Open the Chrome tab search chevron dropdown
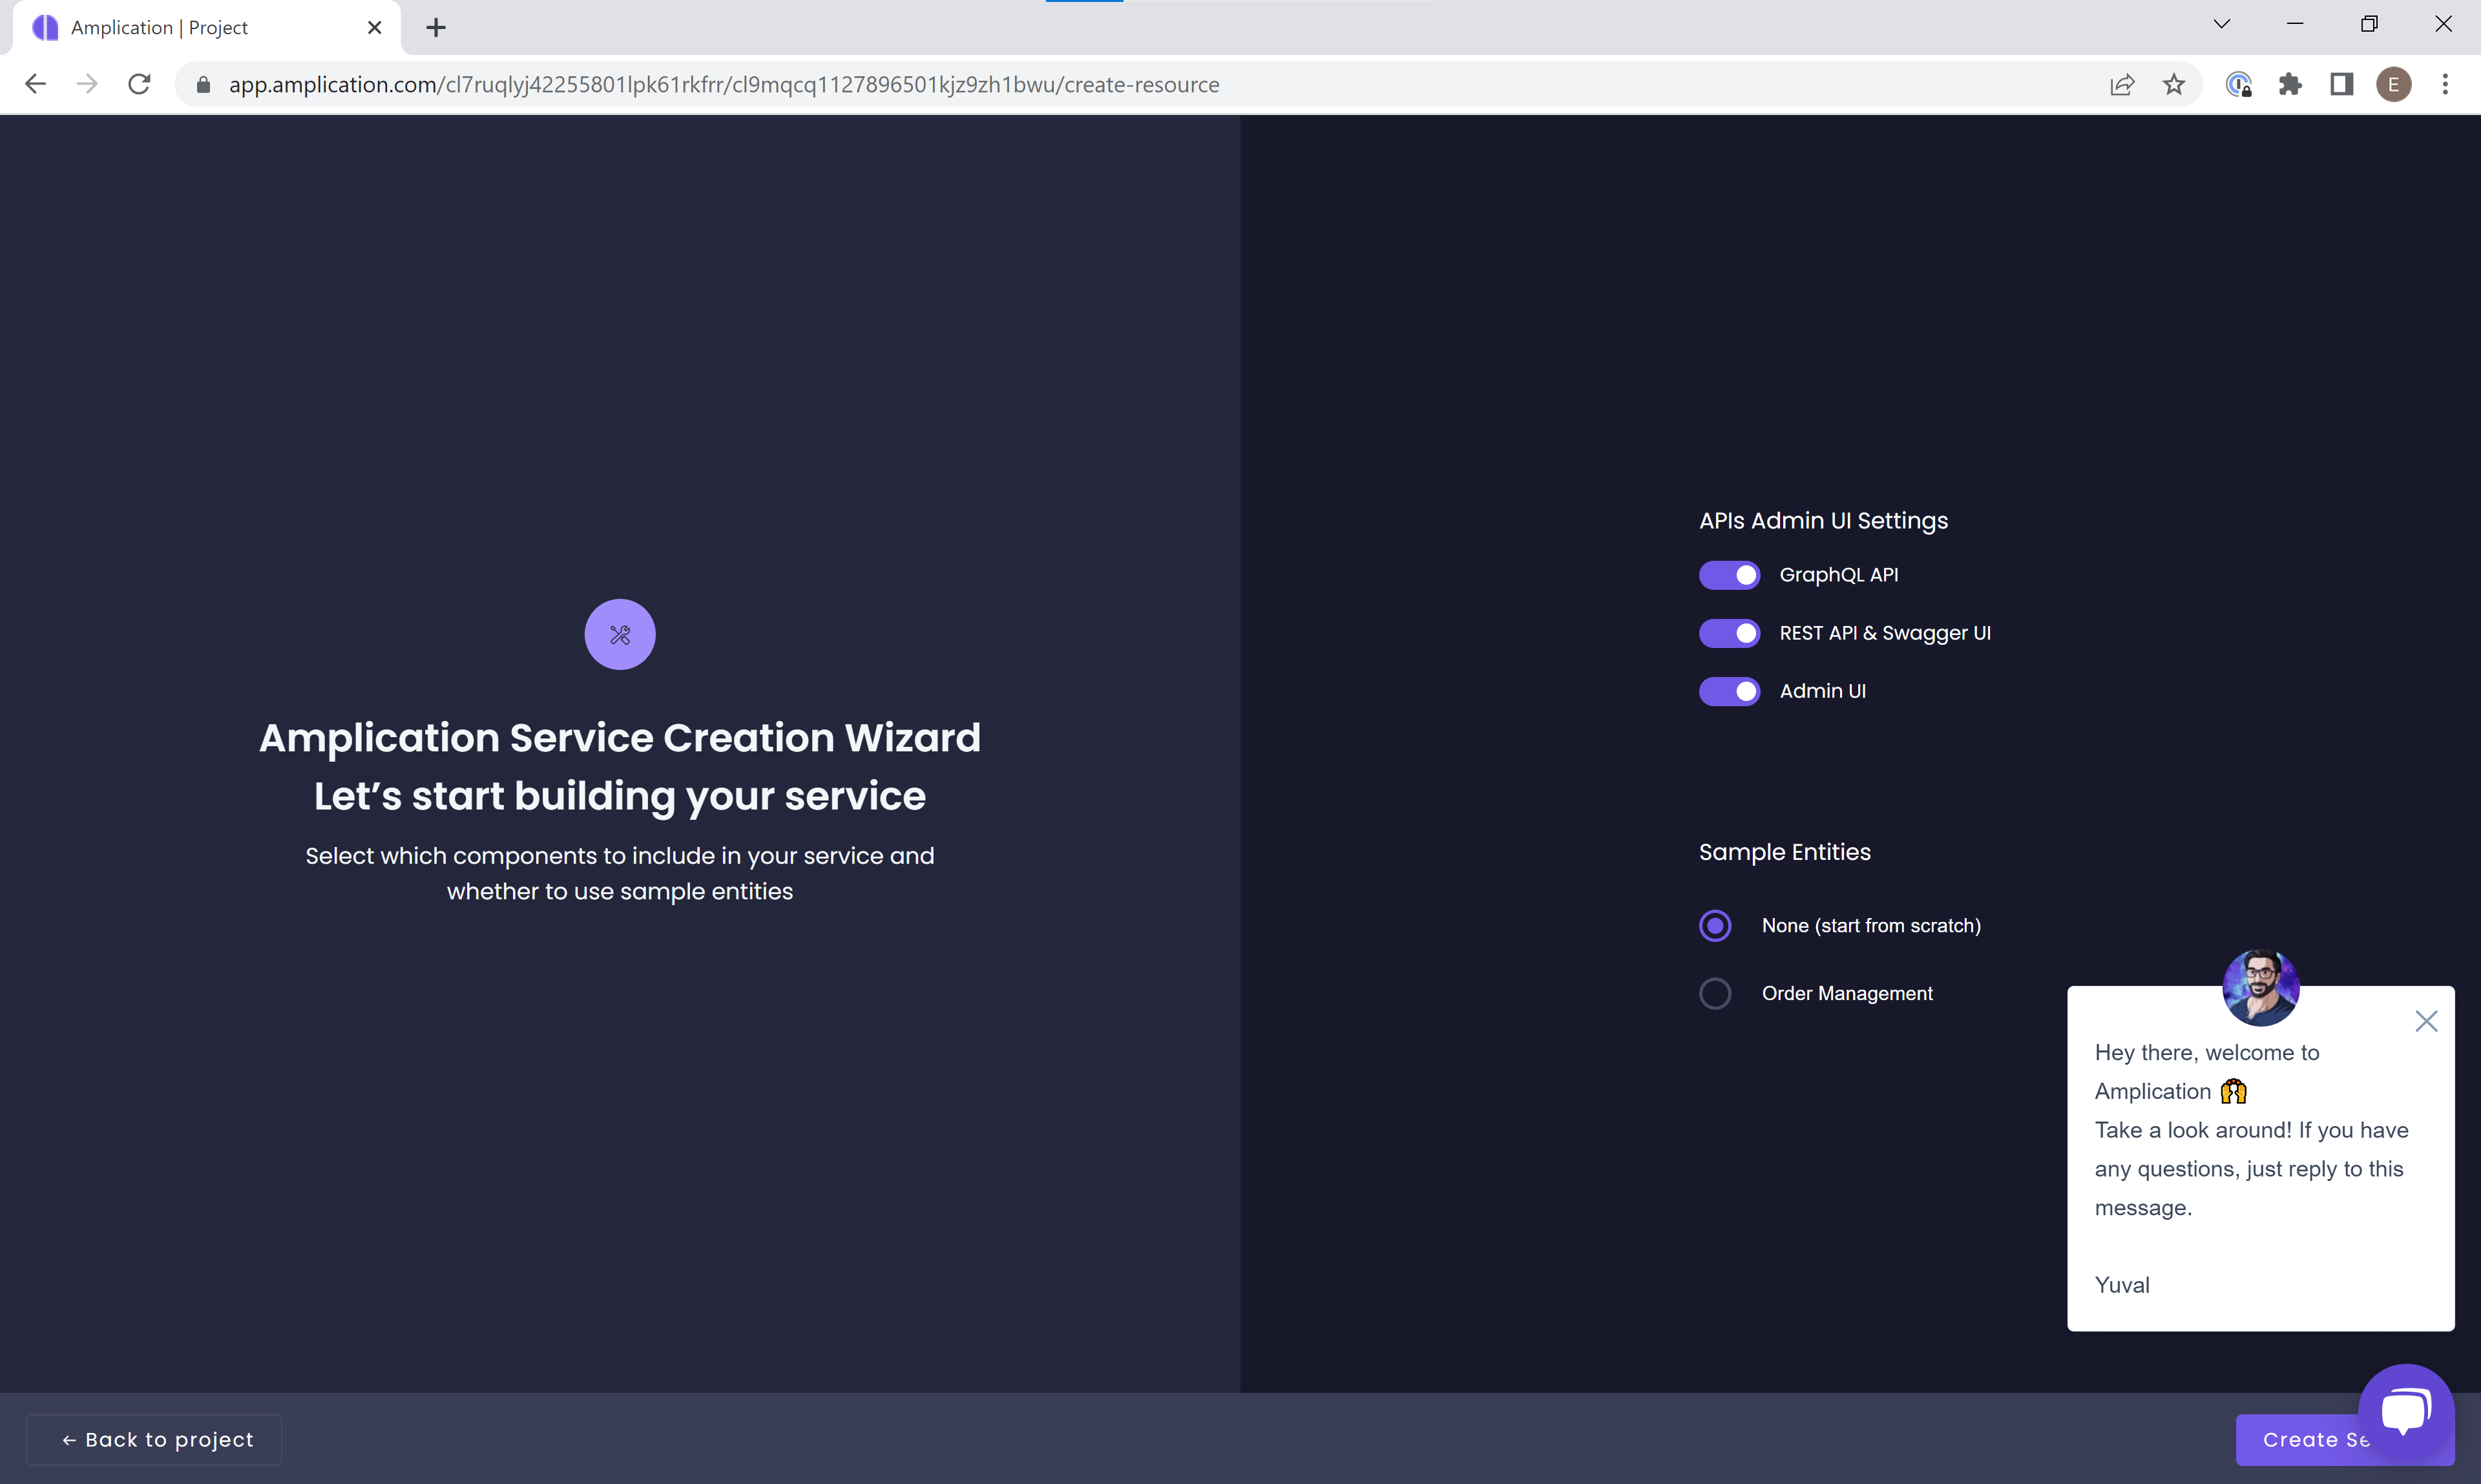This screenshot has height=1484, width=2481. [2221, 25]
